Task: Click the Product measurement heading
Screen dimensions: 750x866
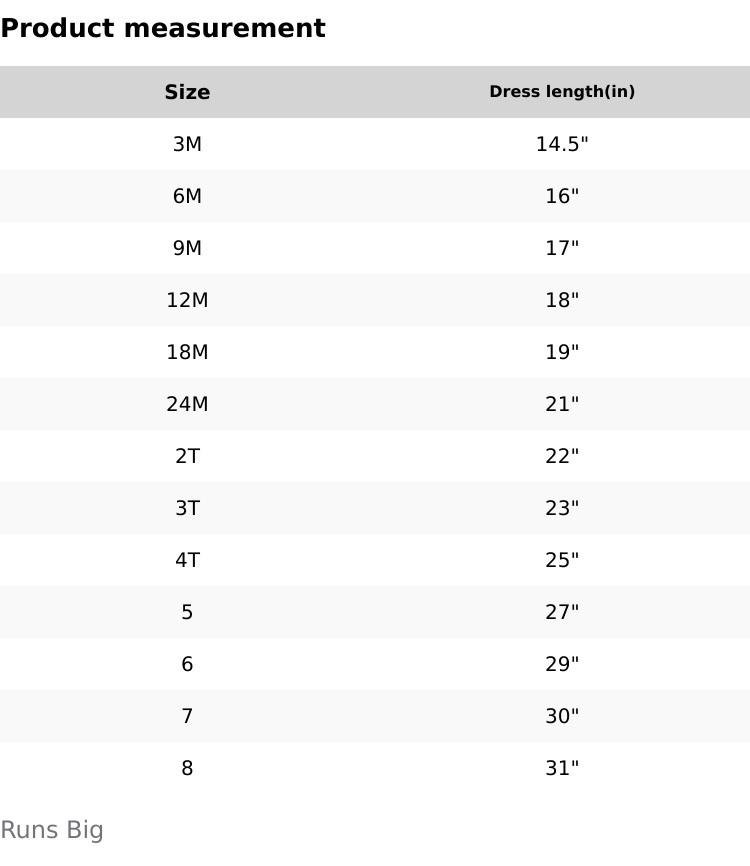Action: (x=163, y=28)
